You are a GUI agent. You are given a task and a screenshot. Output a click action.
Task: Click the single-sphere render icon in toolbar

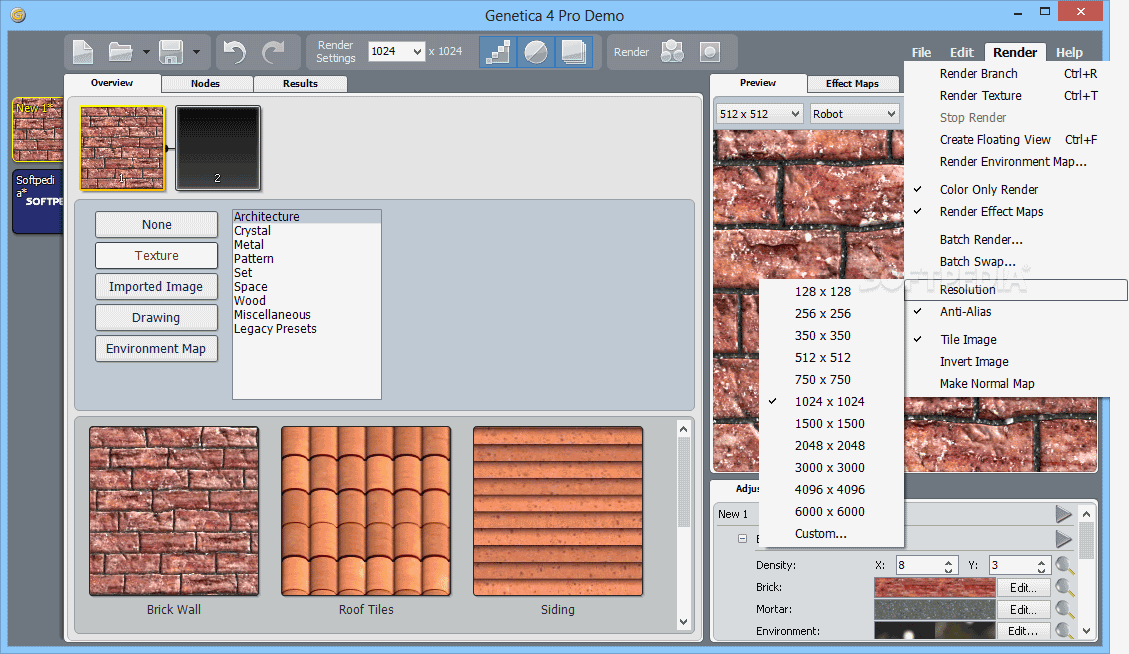pyautogui.click(x=710, y=52)
